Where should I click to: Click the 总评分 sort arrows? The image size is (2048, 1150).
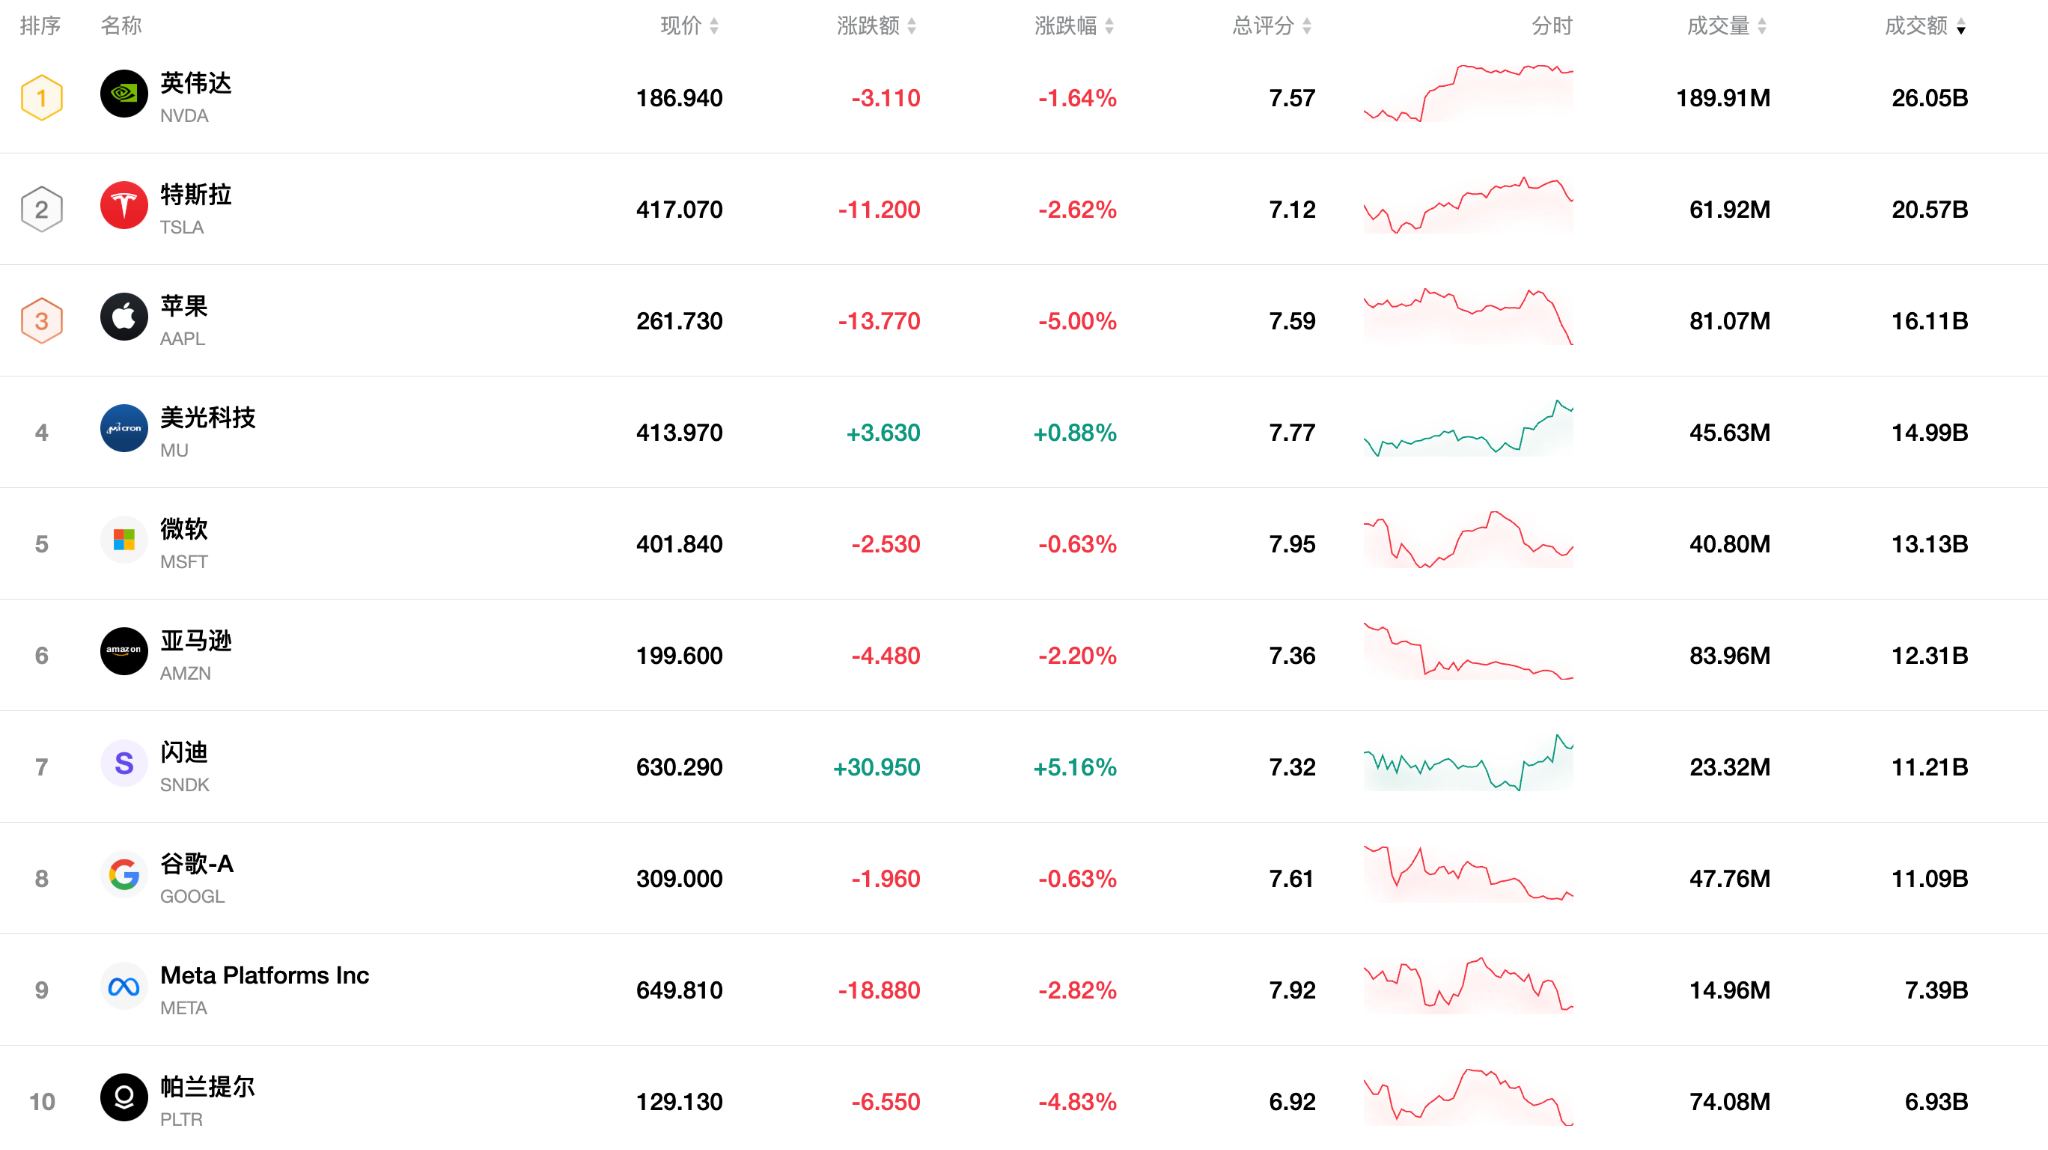[x=1307, y=26]
